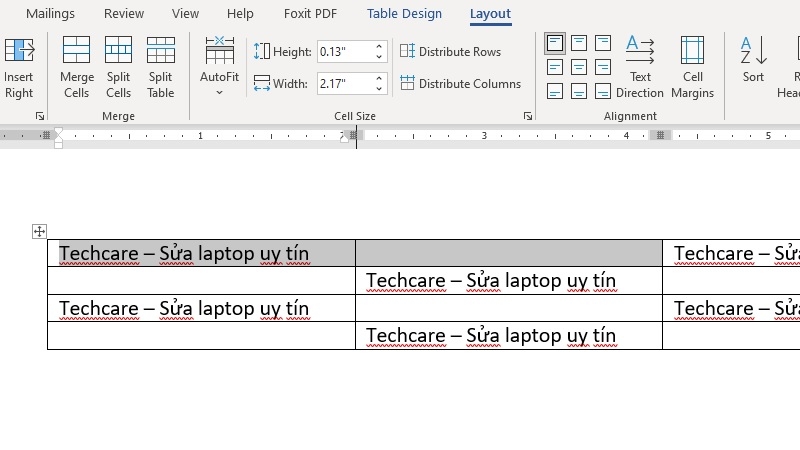Increase row Height with up arrow
Screen dimensions: 800x450
pyautogui.click(x=379, y=46)
